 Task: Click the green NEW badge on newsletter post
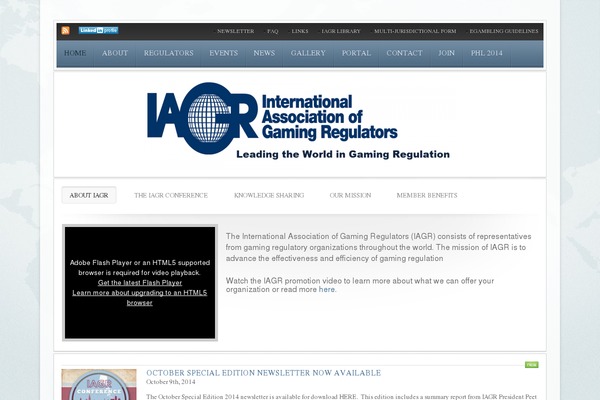[x=532, y=365]
